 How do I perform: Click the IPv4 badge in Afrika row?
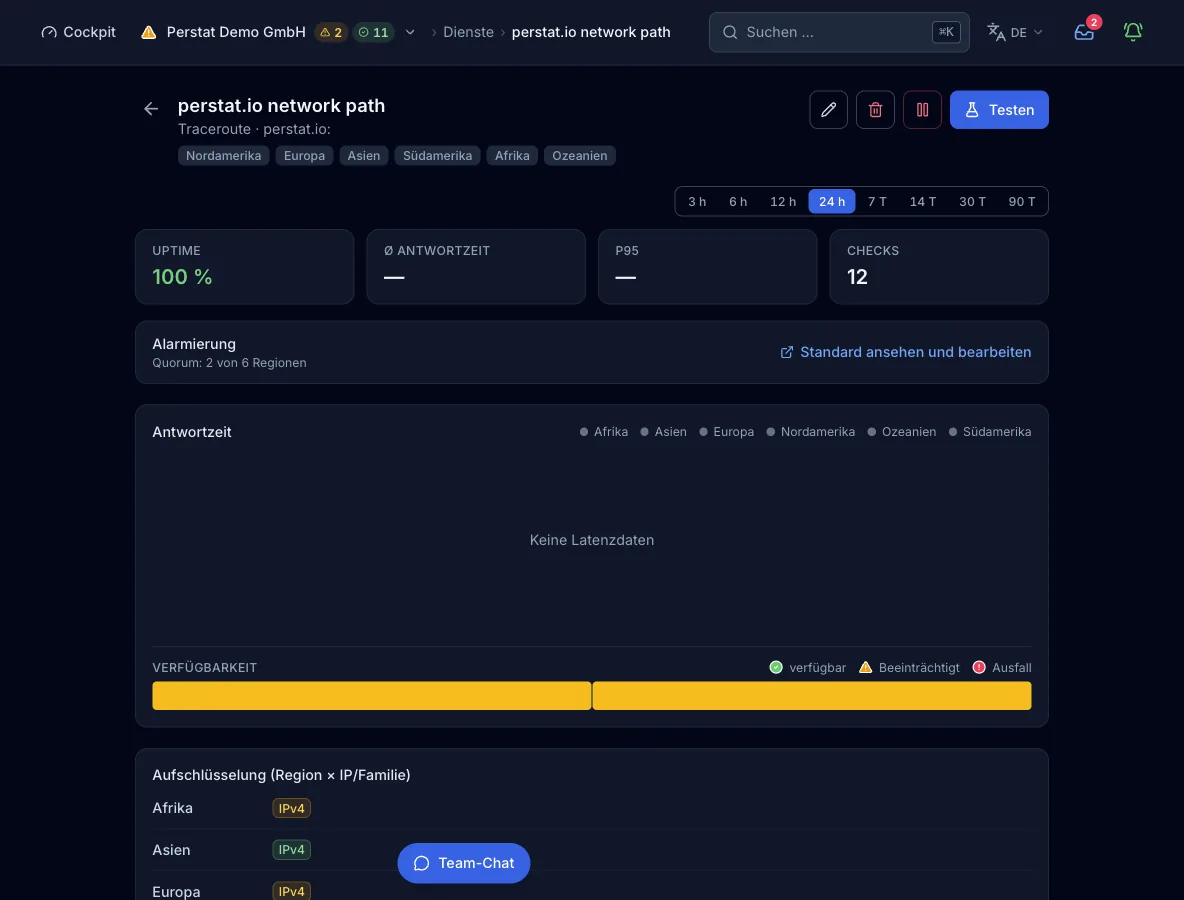point(291,809)
